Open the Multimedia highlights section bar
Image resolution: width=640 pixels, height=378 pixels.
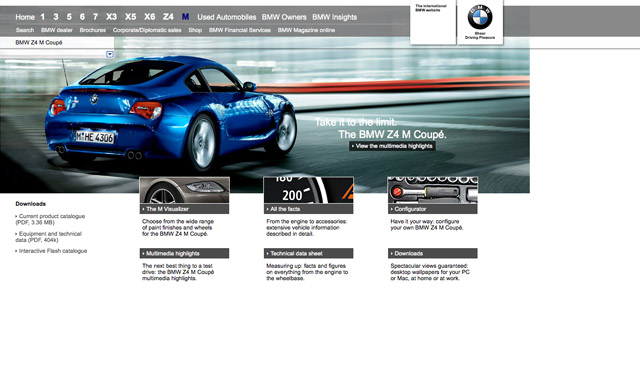[x=184, y=253]
